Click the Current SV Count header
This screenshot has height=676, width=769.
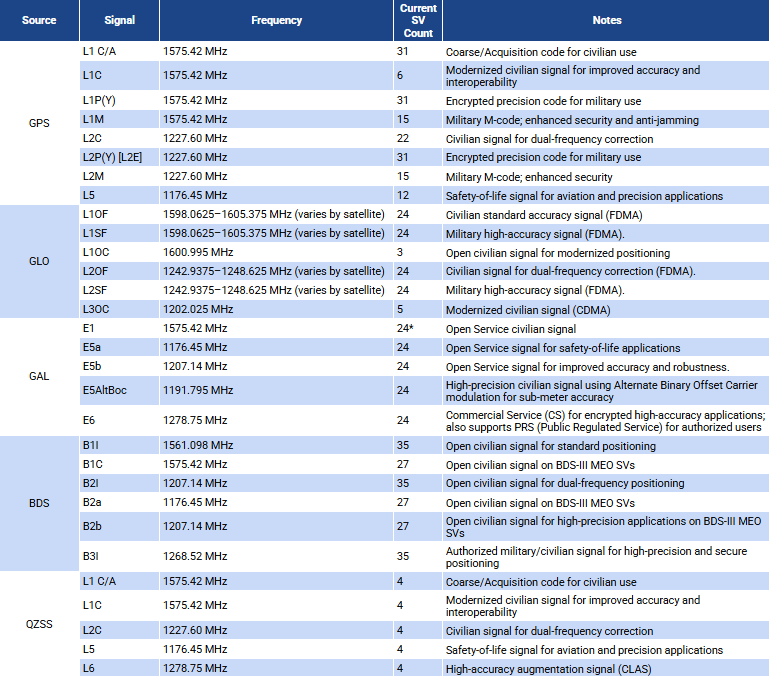[418, 20]
